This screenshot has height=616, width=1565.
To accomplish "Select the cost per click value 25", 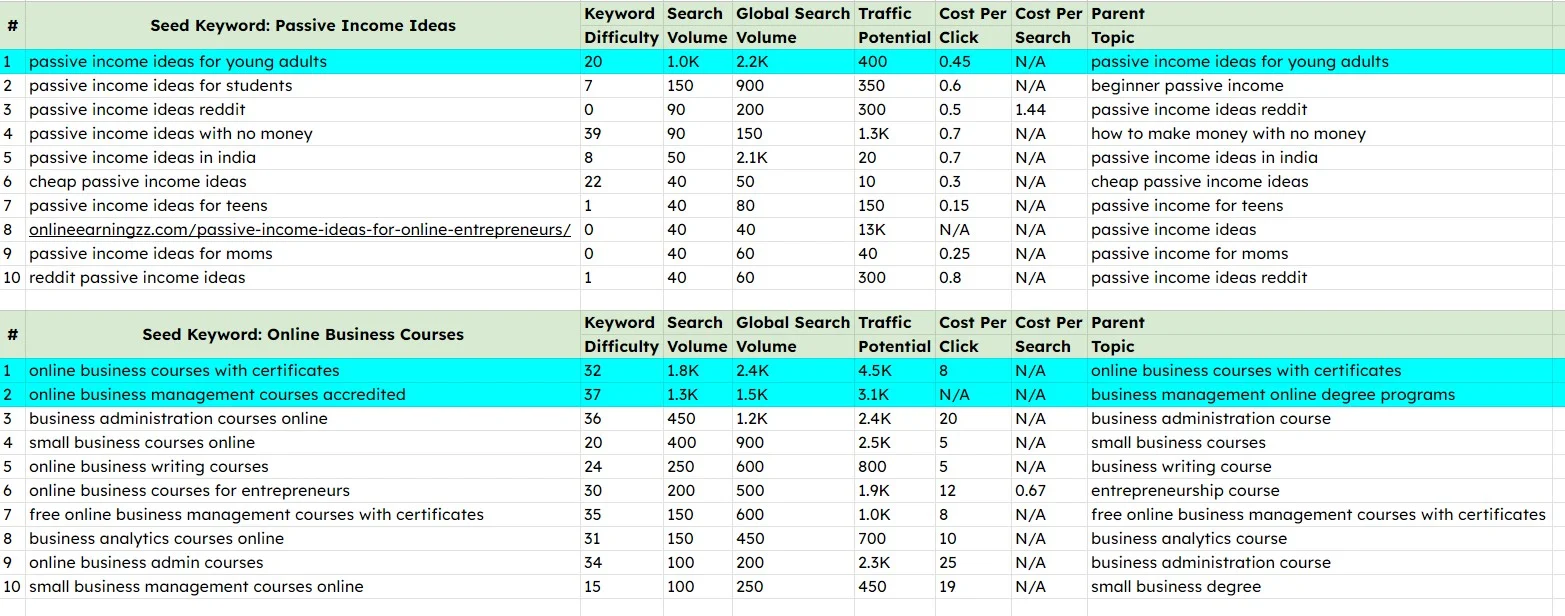I will pos(948,563).
